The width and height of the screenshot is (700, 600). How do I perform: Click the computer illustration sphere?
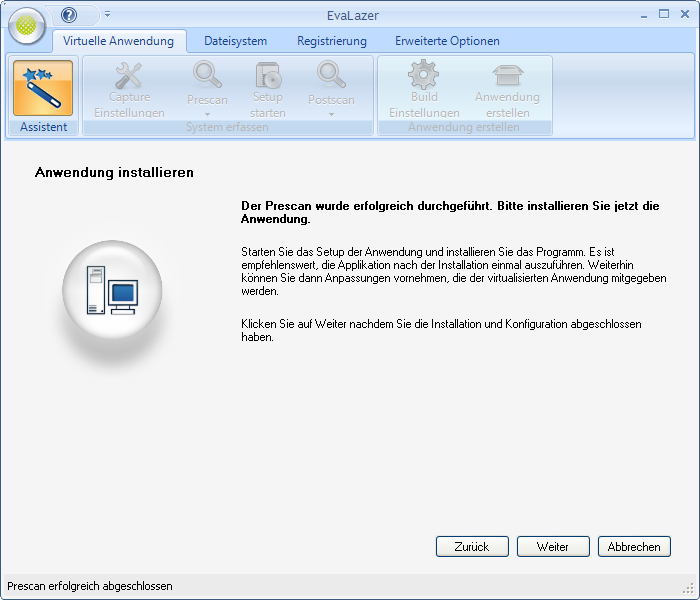[112, 290]
